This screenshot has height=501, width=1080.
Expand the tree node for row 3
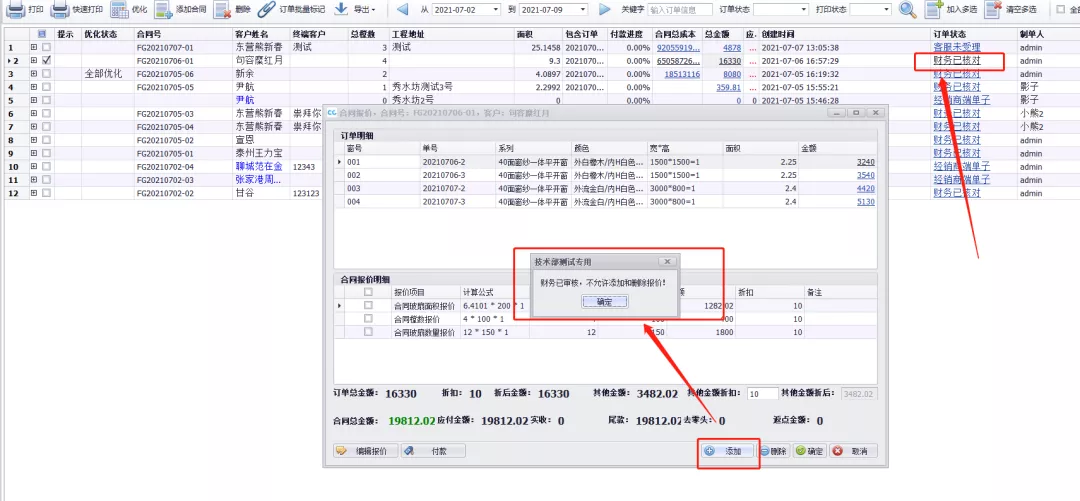[34, 74]
